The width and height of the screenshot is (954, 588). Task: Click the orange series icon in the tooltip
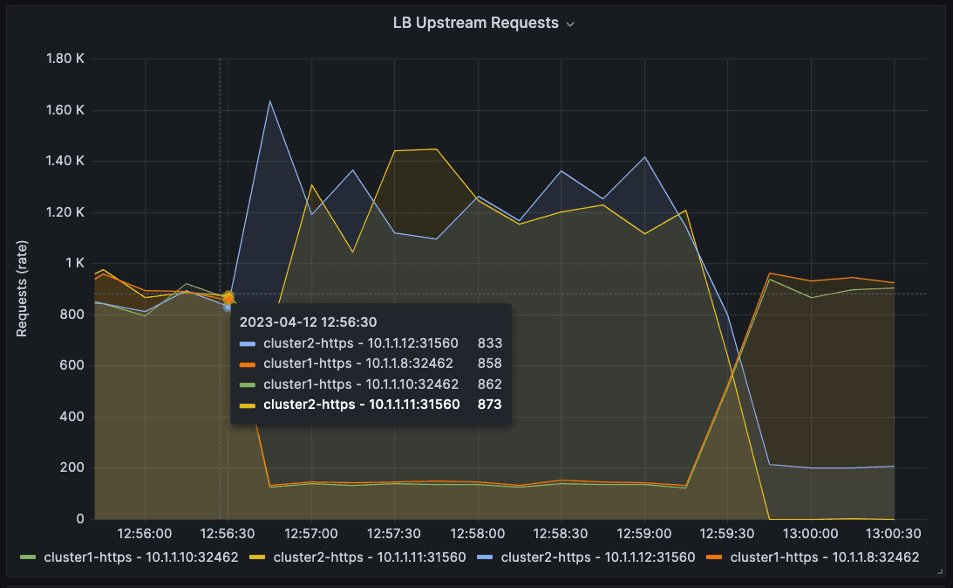pyautogui.click(x=249, y=364)
